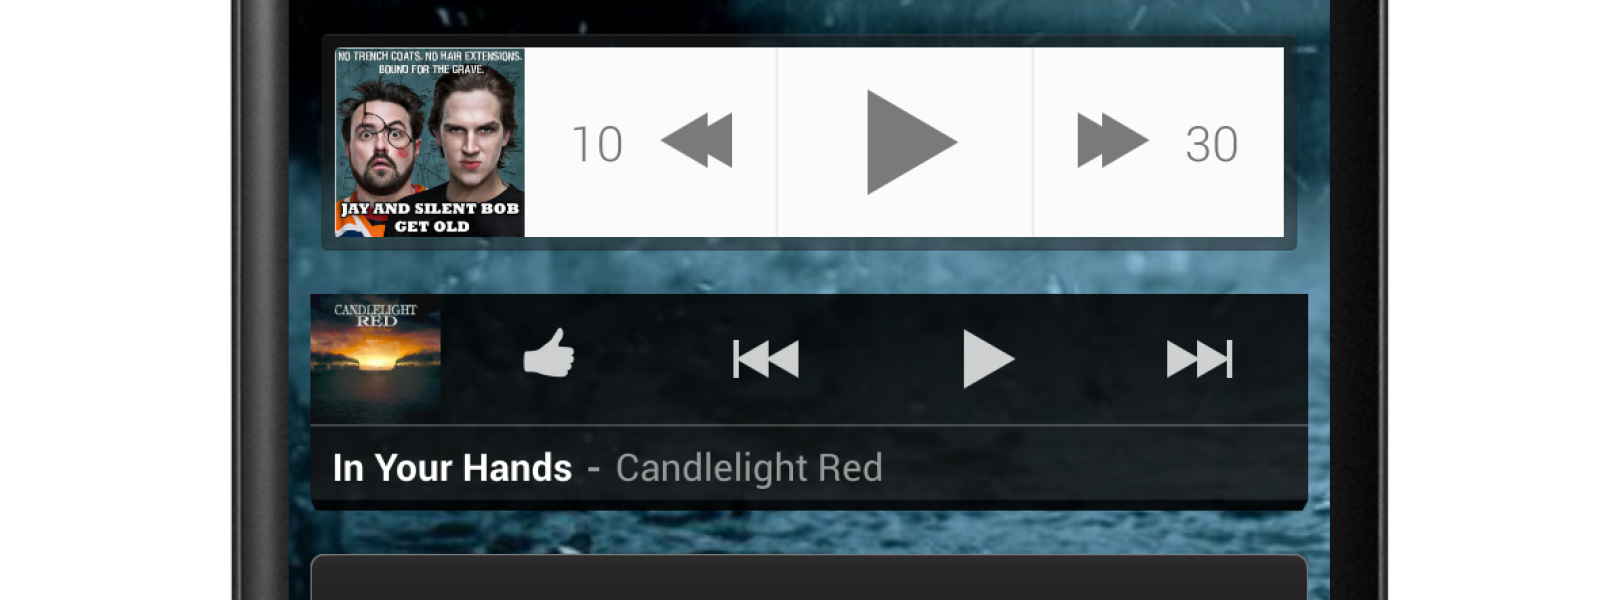Screen dimensions: 1620x600
Task: Click the 10 seconds rewind number
Action: [597, 144]
